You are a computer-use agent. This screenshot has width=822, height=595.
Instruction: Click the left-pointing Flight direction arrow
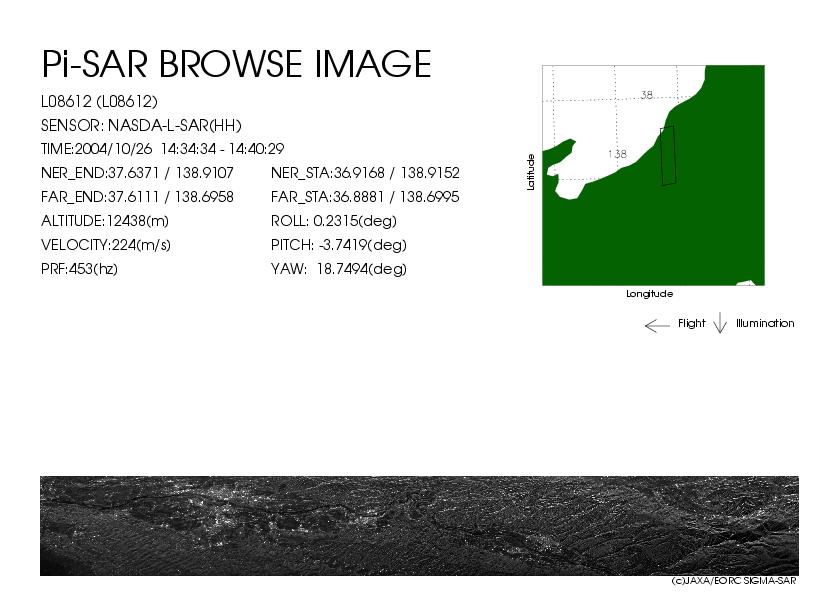tap(657, 326)
